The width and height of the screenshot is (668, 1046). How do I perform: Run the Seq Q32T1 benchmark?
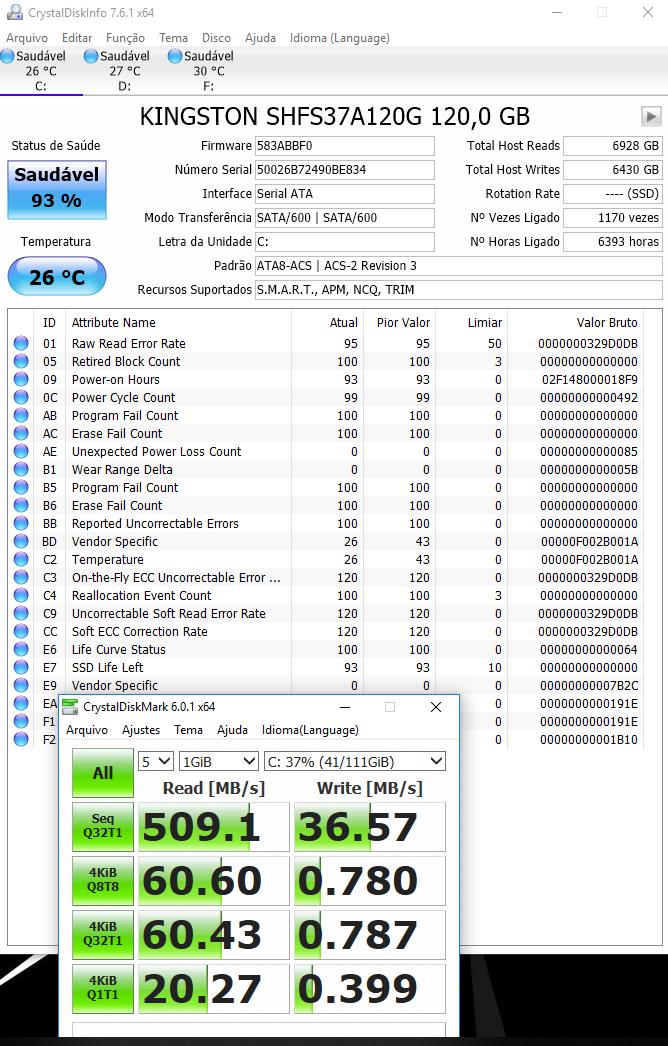pyautogui.click(x=103, y=827)
